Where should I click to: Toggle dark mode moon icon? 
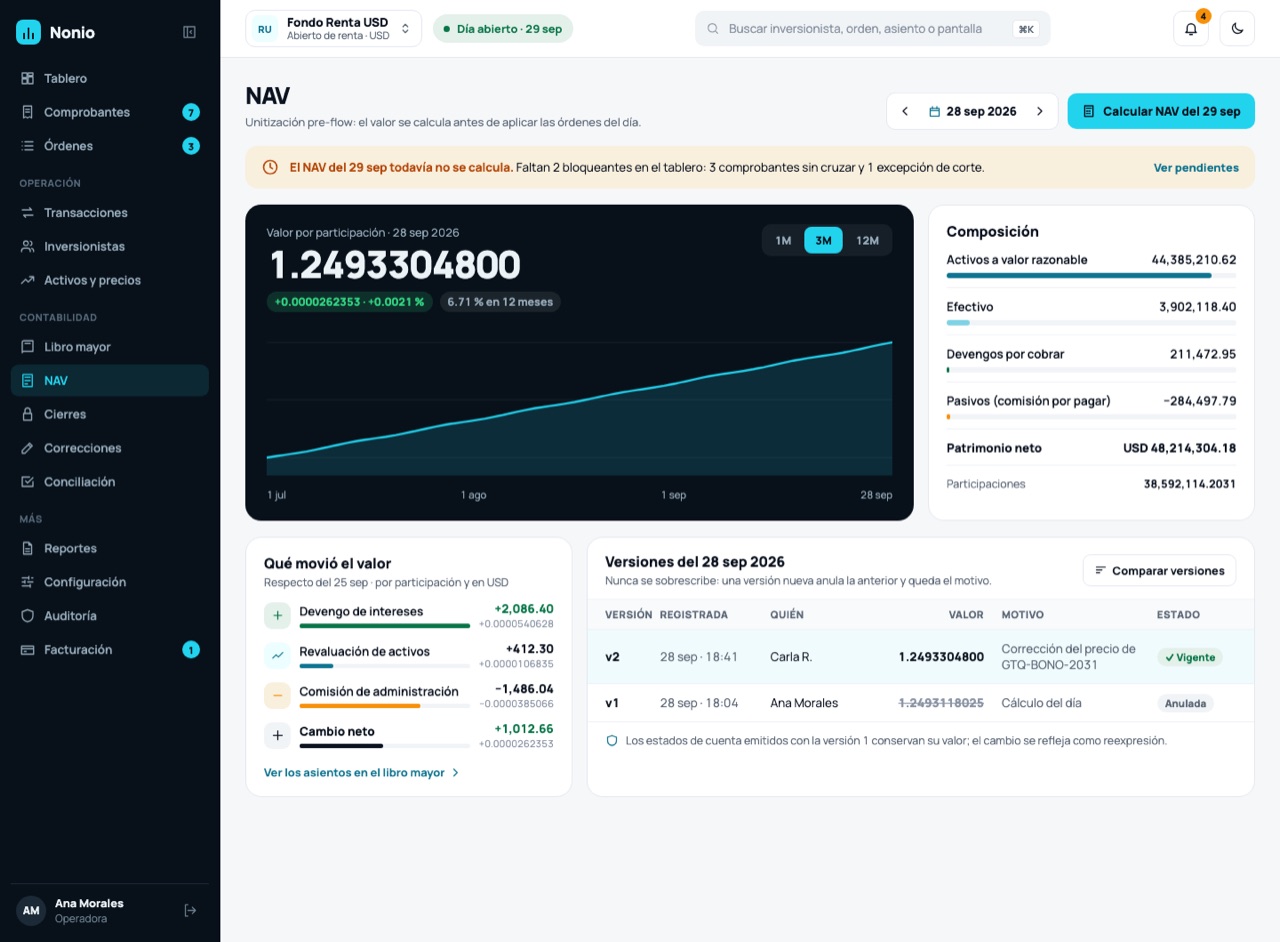point(1237,29)
